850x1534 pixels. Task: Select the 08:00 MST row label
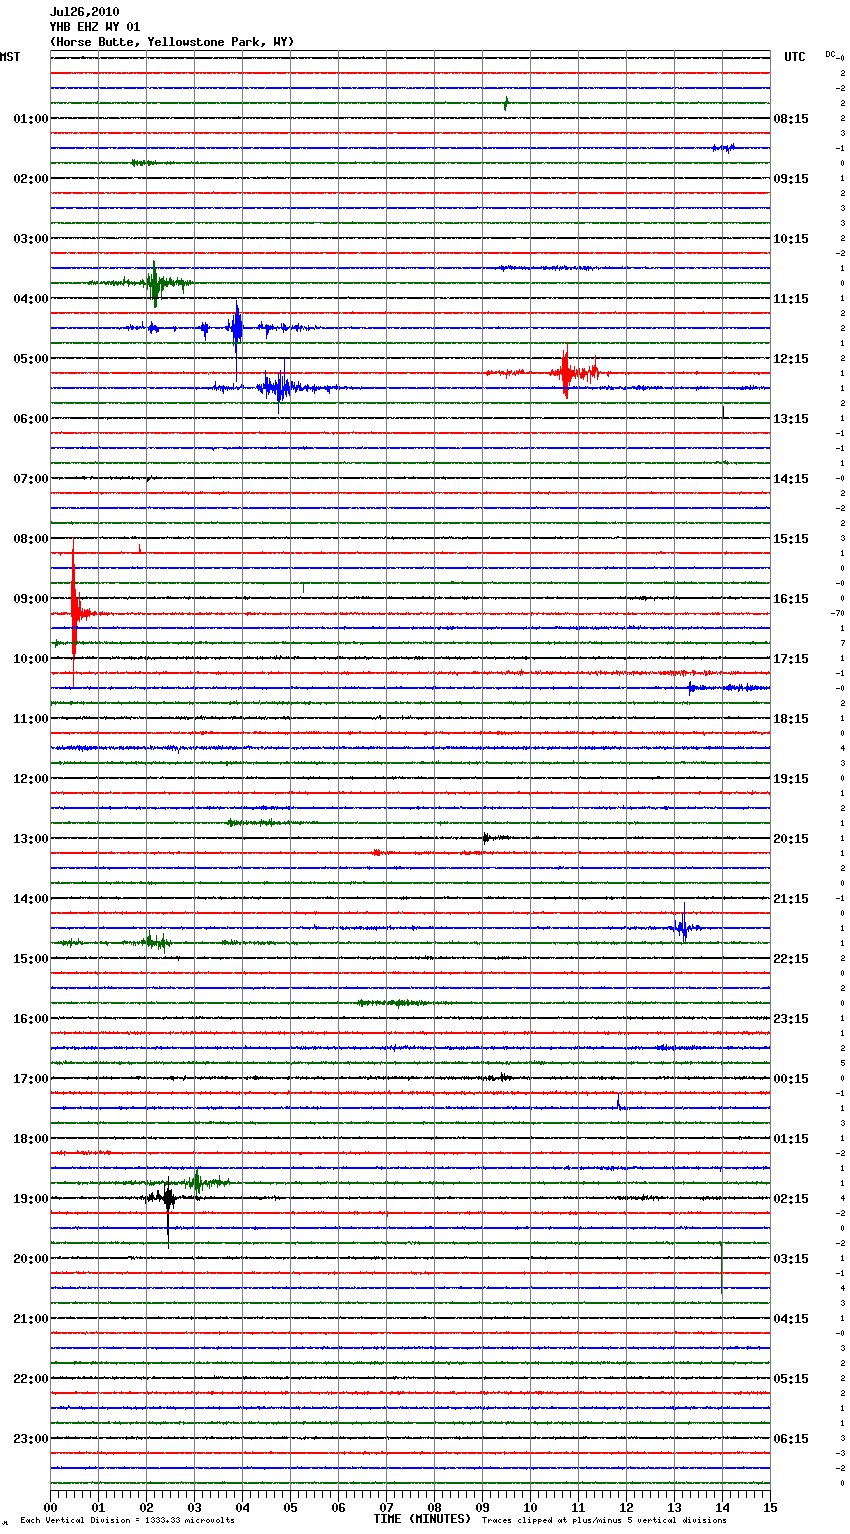31,539
